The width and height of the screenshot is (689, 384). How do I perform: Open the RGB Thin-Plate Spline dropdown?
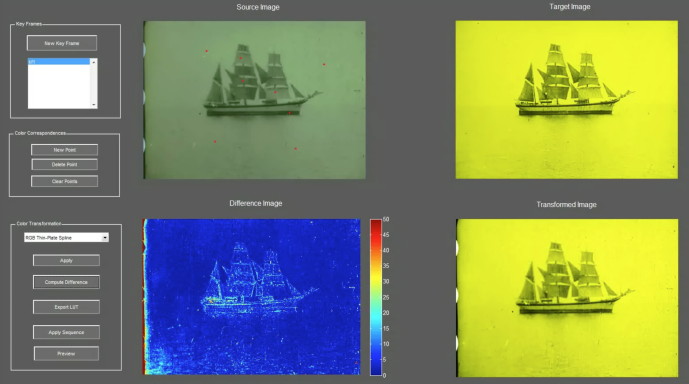(66, 237)
